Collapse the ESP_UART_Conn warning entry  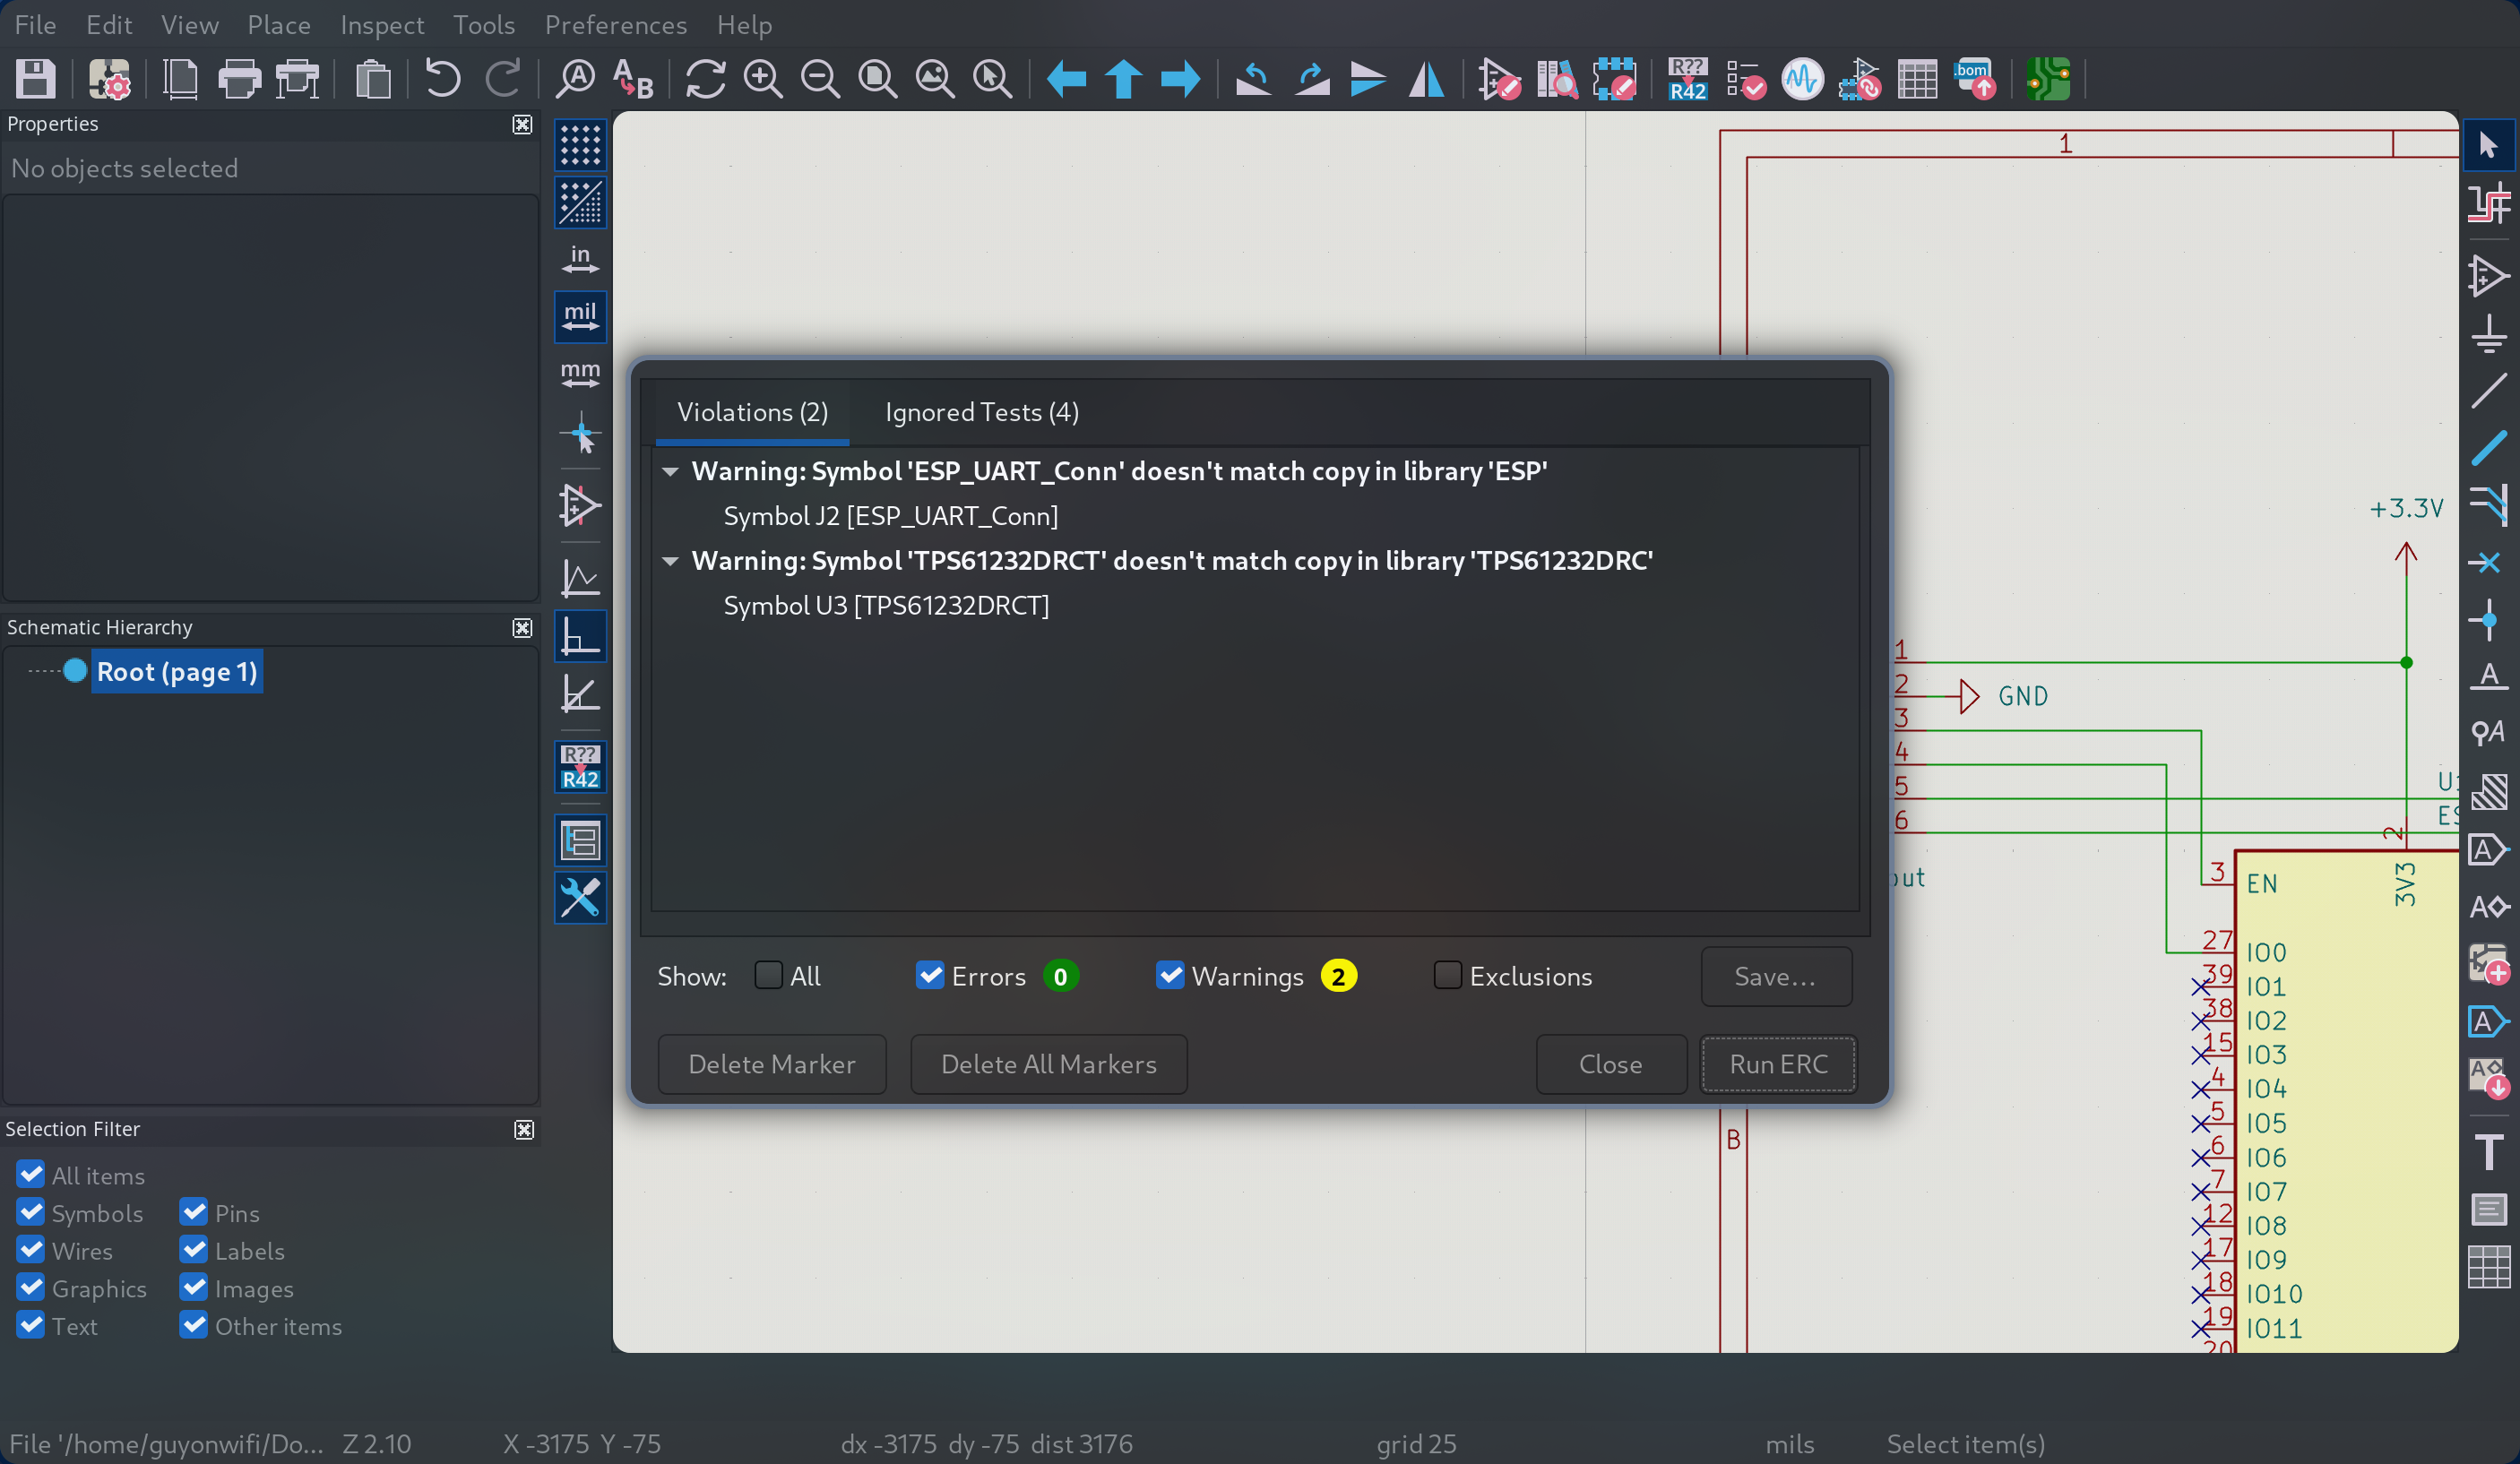[670, 471]
